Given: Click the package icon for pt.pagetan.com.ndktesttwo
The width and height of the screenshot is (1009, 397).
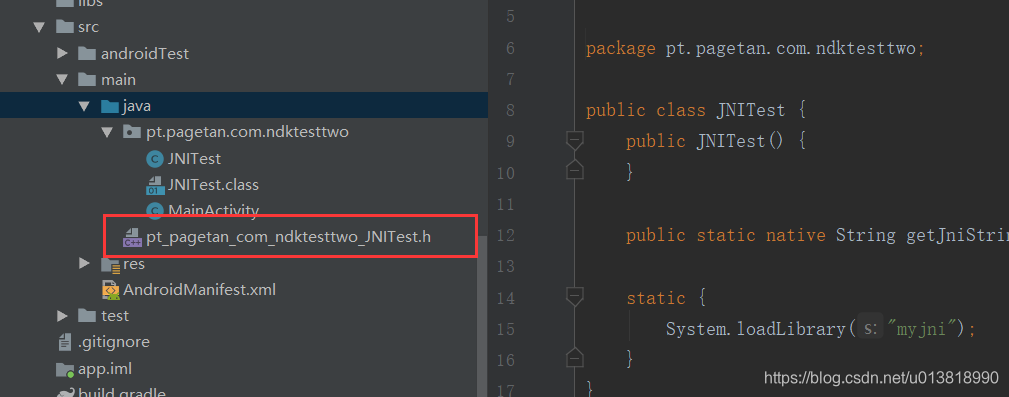Looking at the screenshot, I should (131, 132).
